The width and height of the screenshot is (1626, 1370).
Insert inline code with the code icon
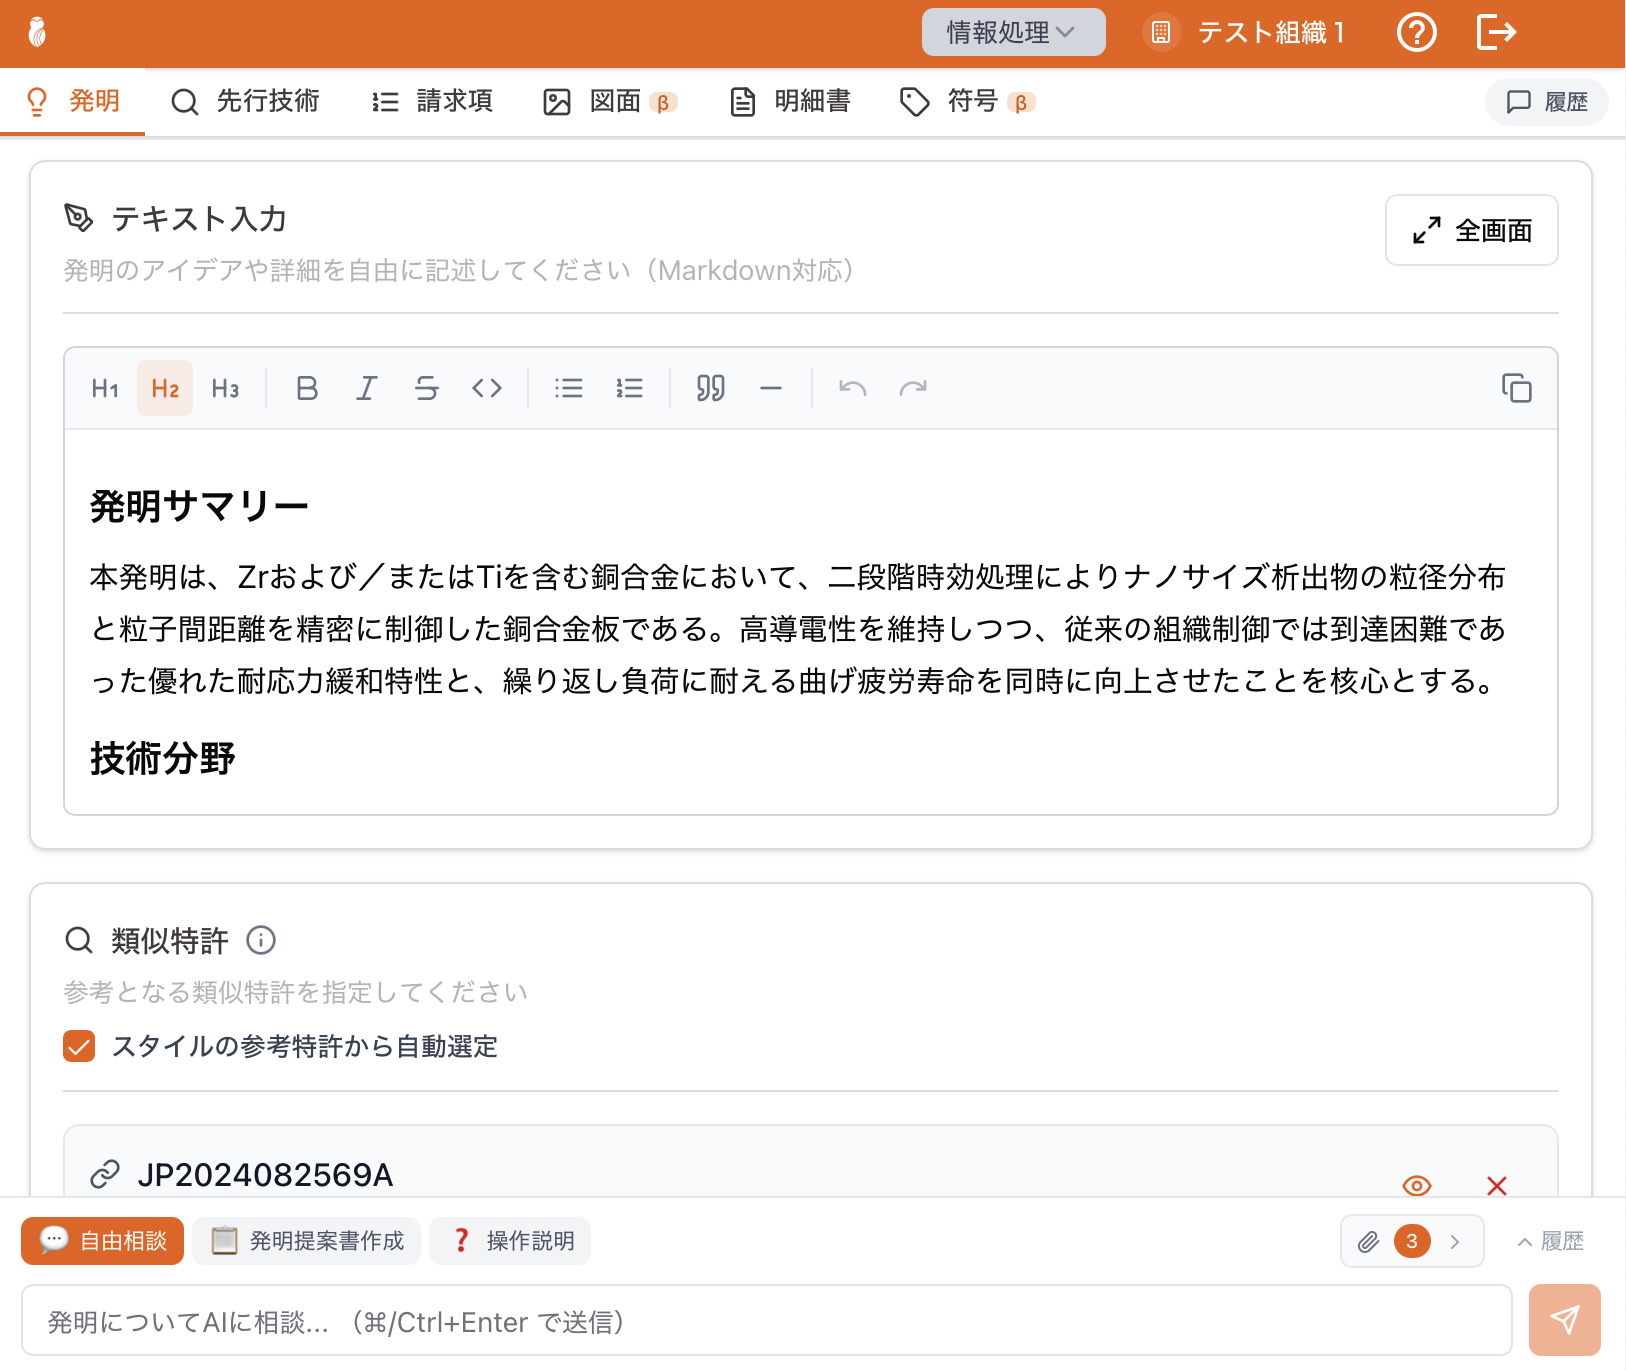coord(487,388)
